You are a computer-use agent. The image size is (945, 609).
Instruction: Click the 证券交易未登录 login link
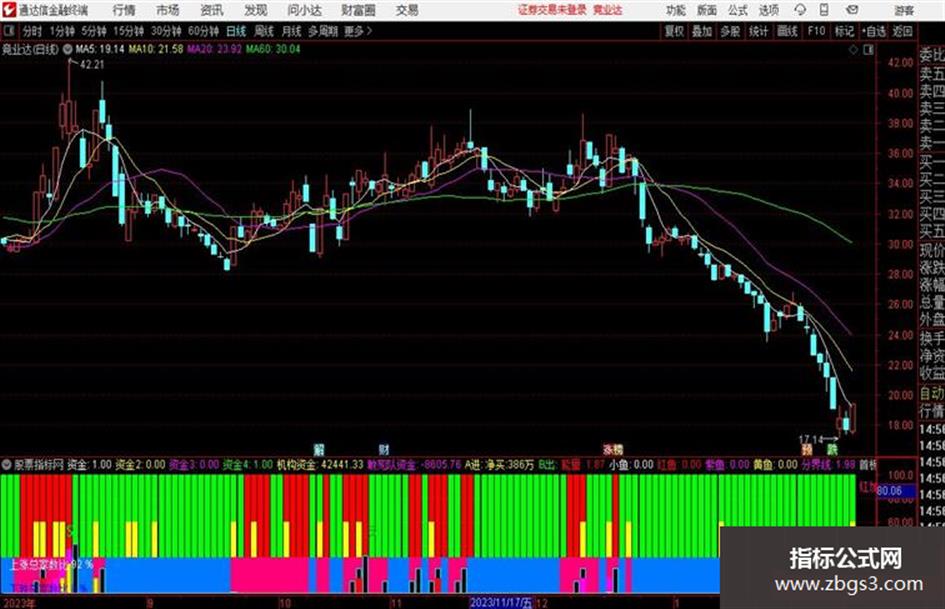[552, 10]
